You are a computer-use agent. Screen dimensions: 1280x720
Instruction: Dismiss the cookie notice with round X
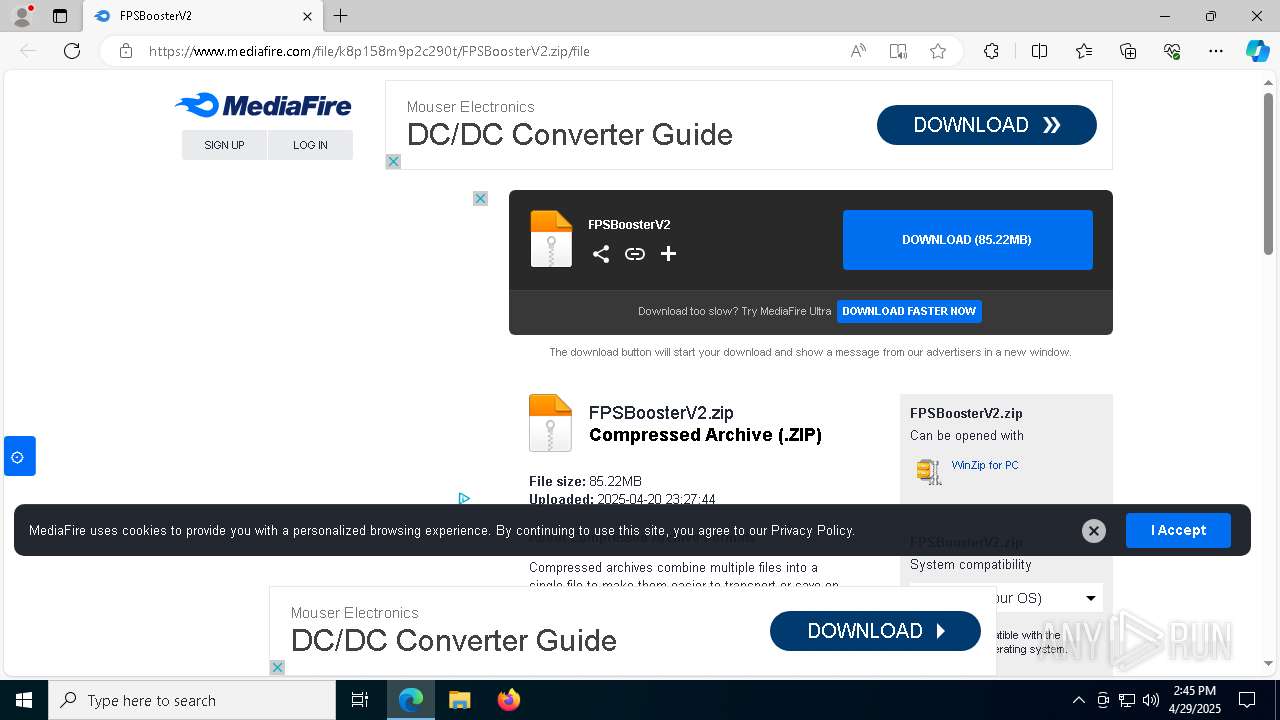click(1094, 531)
